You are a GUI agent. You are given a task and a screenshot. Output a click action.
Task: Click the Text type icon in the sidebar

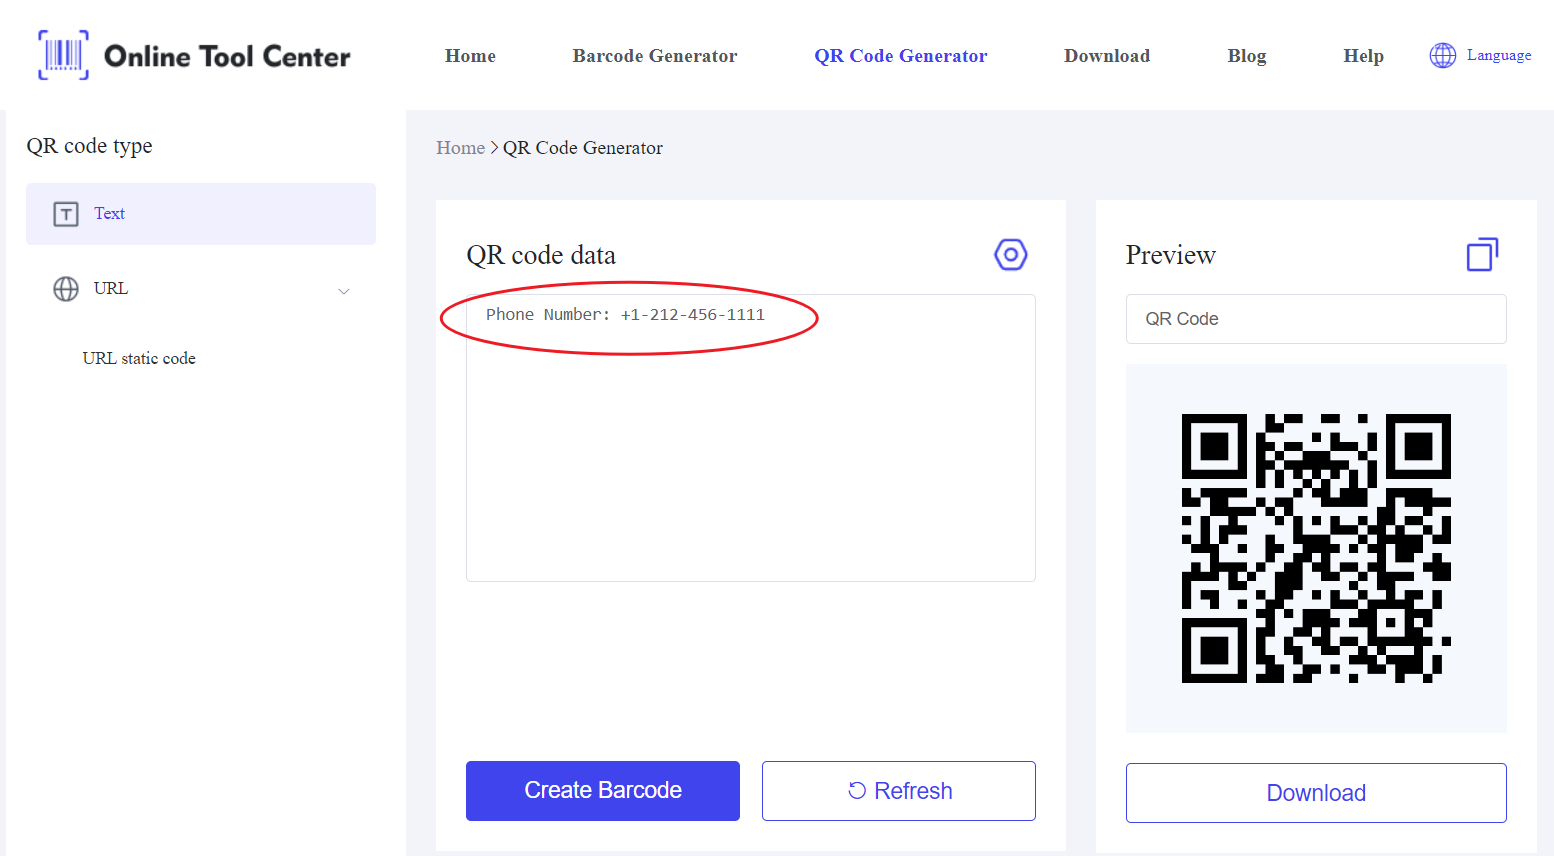[66, 214]
